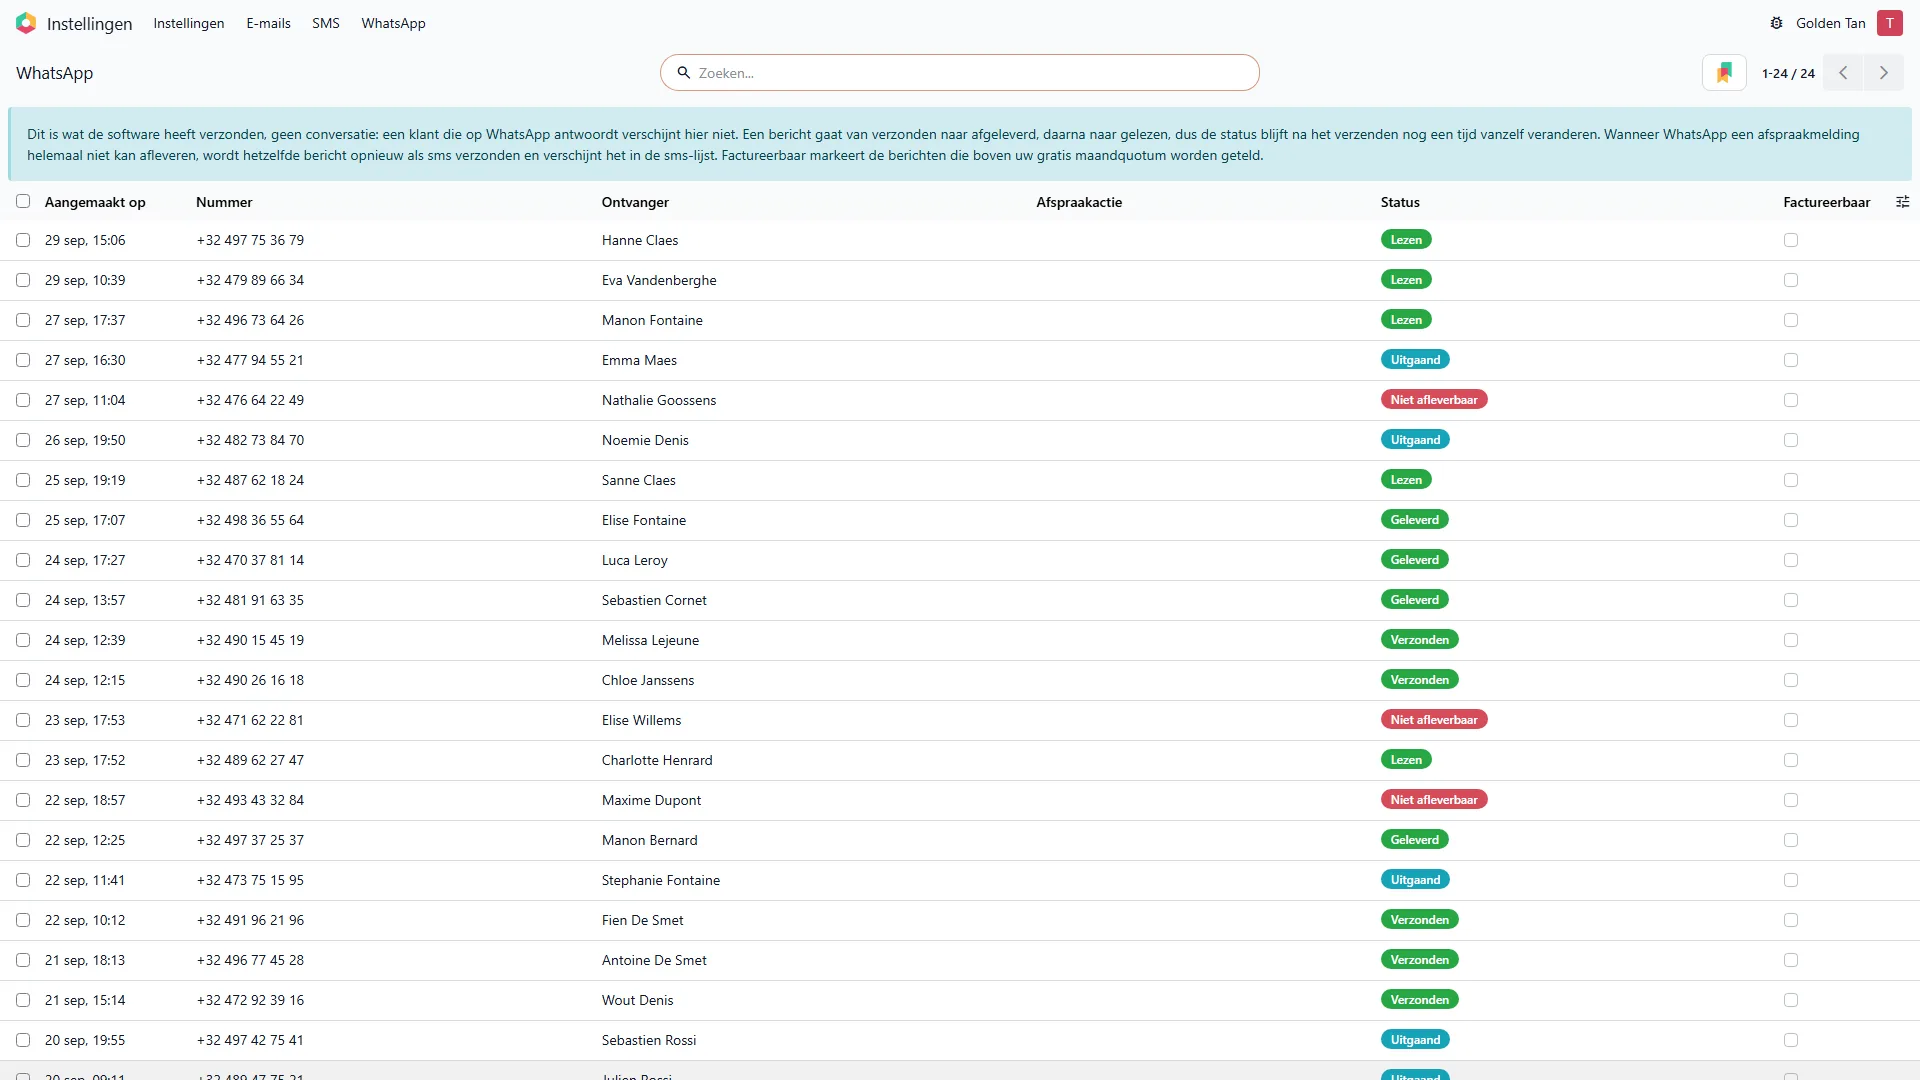This screenshot has width=1920, height=1080.
Task: Select the row checkbox for Hanne Claes
Action: 23,240
